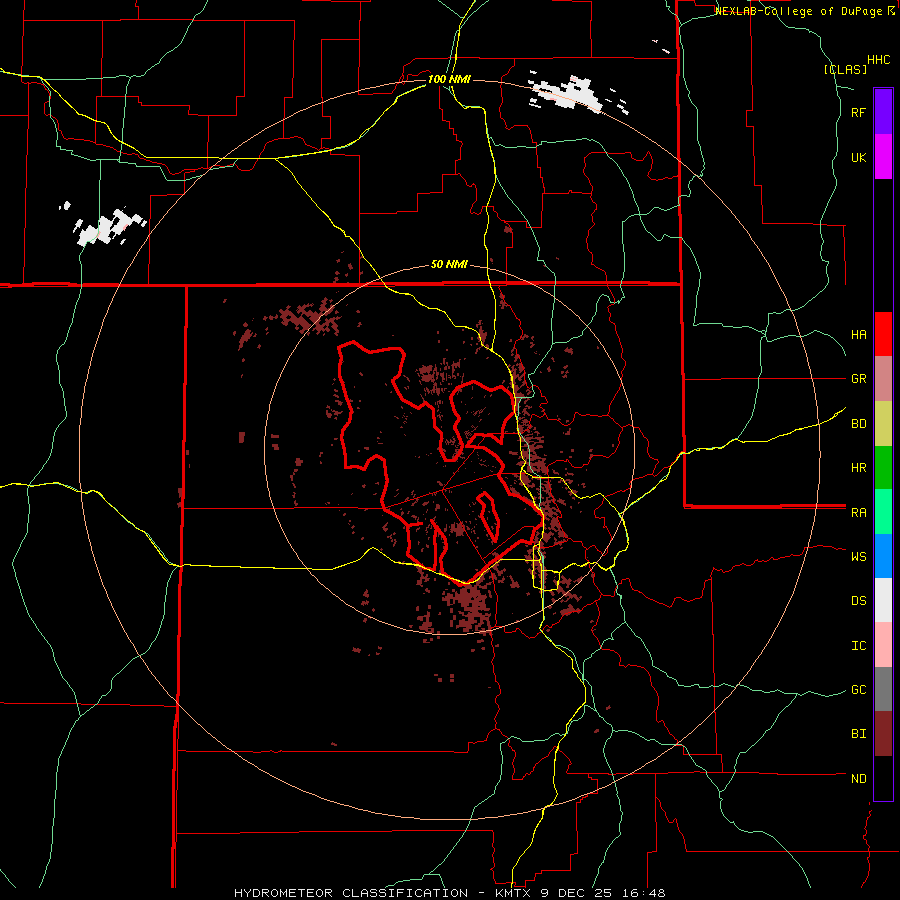The image size is (900, 900).
Task: Click the HR green legend swatch
Action: [883, 468]
